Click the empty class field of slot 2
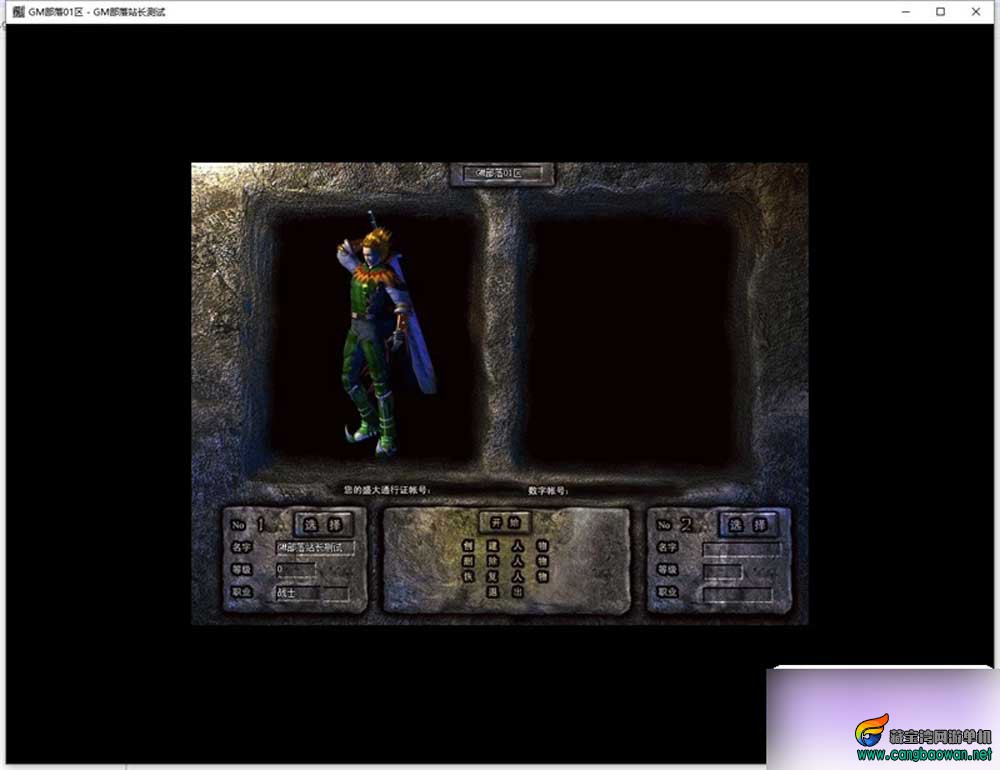This screenshot has width=1000, height=770. pos(737,594)
